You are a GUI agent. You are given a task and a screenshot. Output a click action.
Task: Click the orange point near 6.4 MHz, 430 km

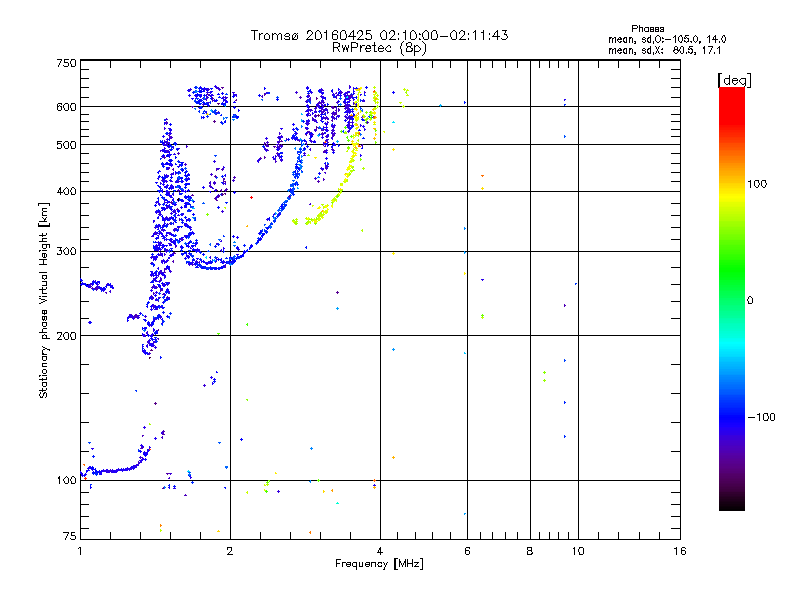click(x=482, y=176)
